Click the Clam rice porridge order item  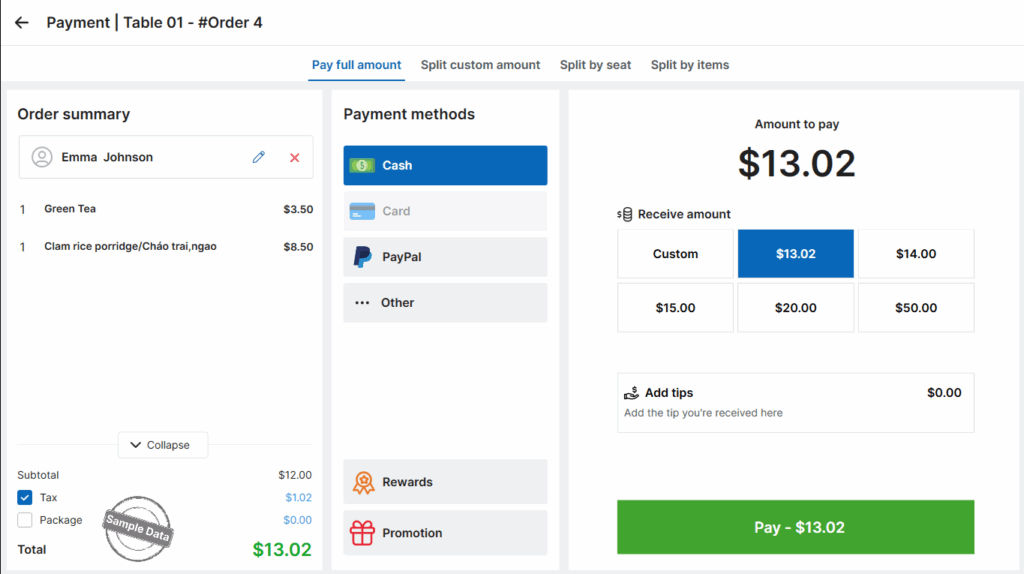(130, 246)
